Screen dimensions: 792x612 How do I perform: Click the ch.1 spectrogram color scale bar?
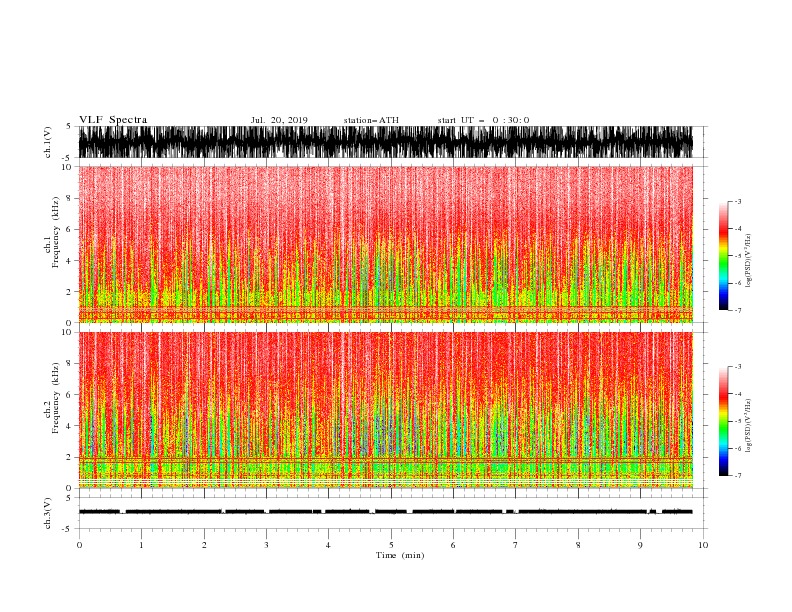(723, 256)
